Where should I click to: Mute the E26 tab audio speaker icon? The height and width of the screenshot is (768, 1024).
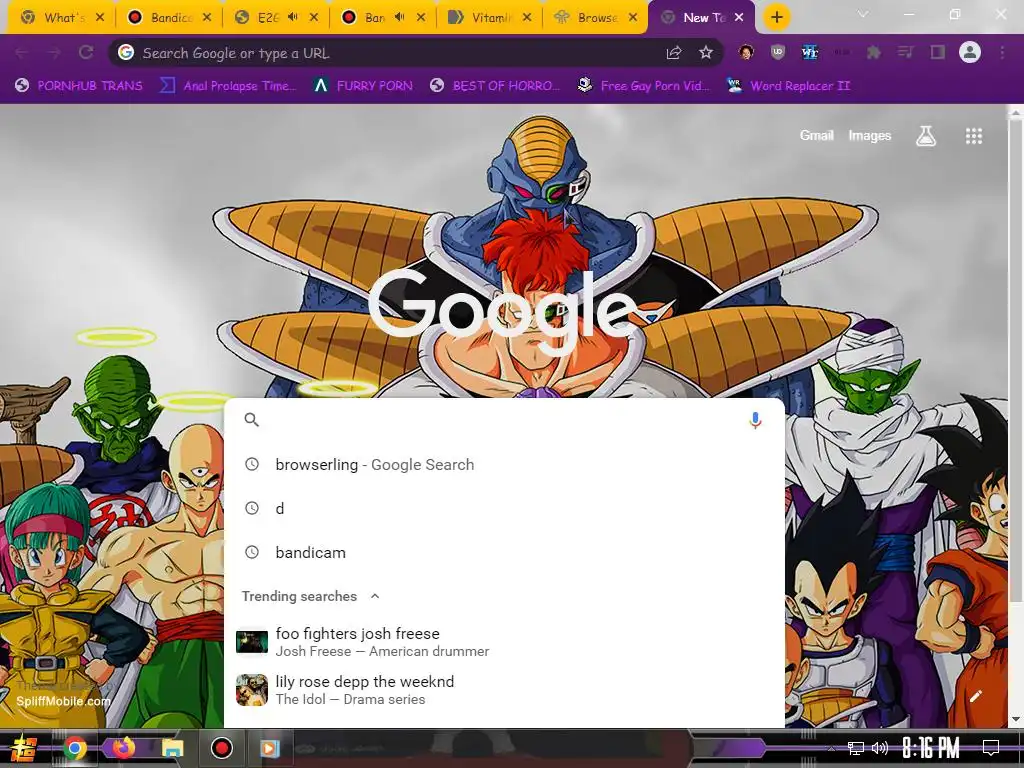click(x=293, y=18)
